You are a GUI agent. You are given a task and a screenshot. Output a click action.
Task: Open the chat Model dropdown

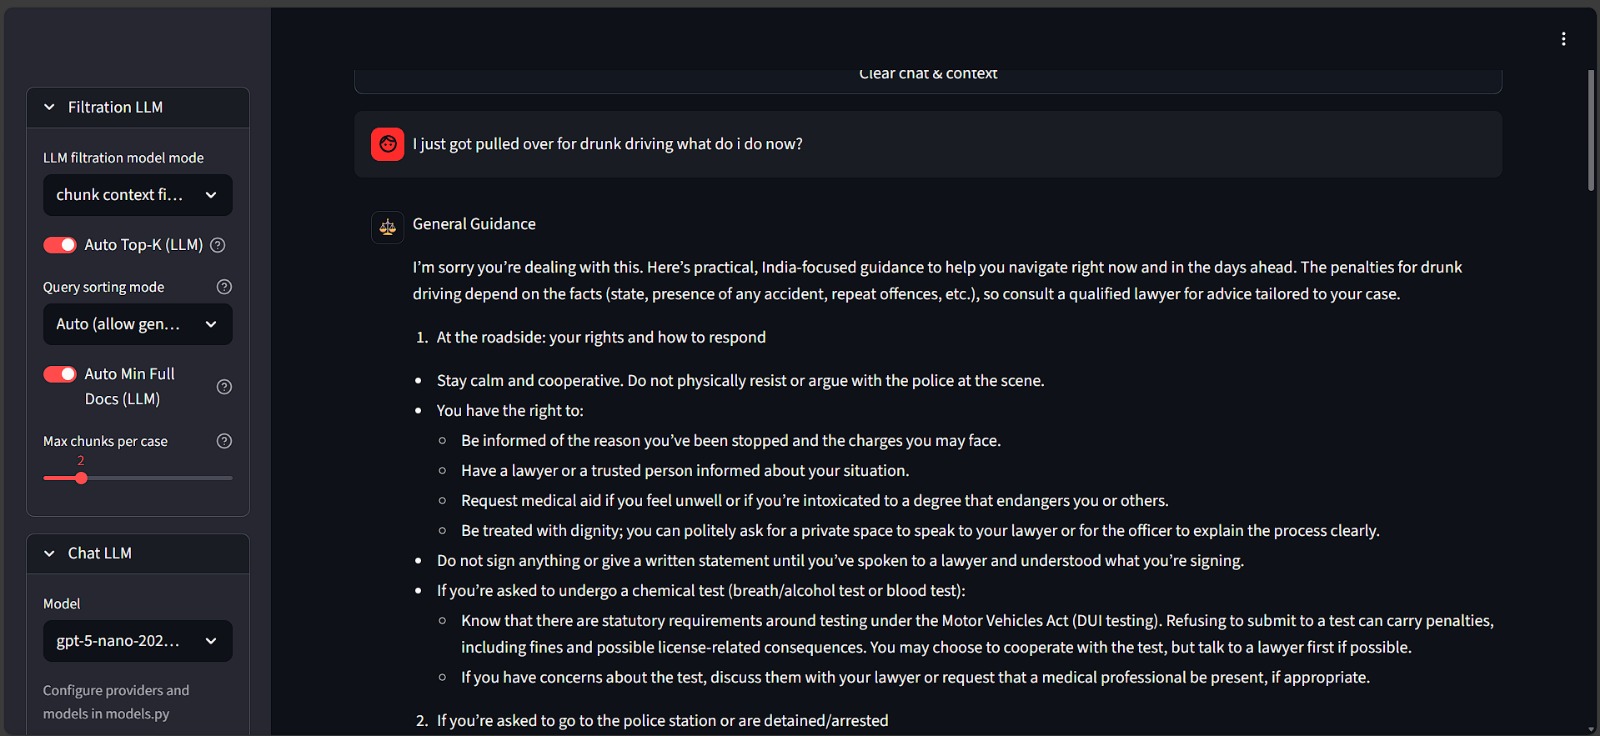tap(137, 641)
